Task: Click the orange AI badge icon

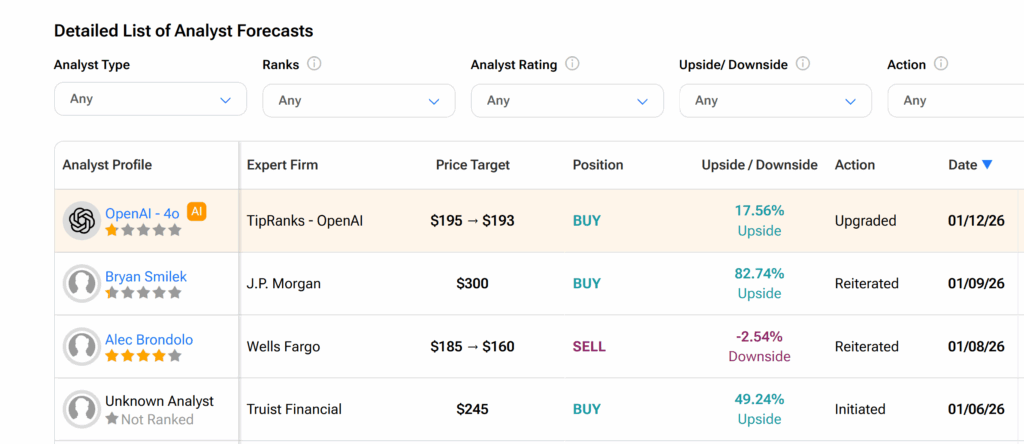Action: [x=197, y=211]
